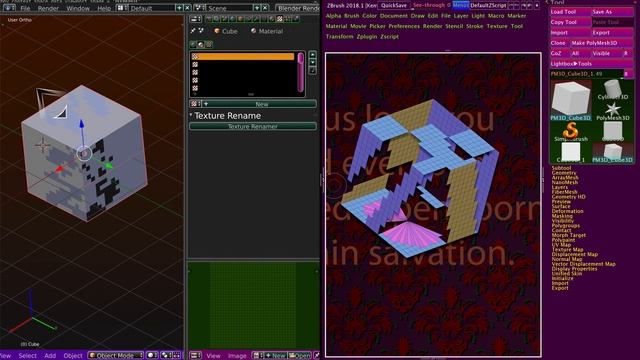This screenshot has width=640, height=360.
Task: Open the Scene selector dropdown
Action: click(x=200, y=8)
